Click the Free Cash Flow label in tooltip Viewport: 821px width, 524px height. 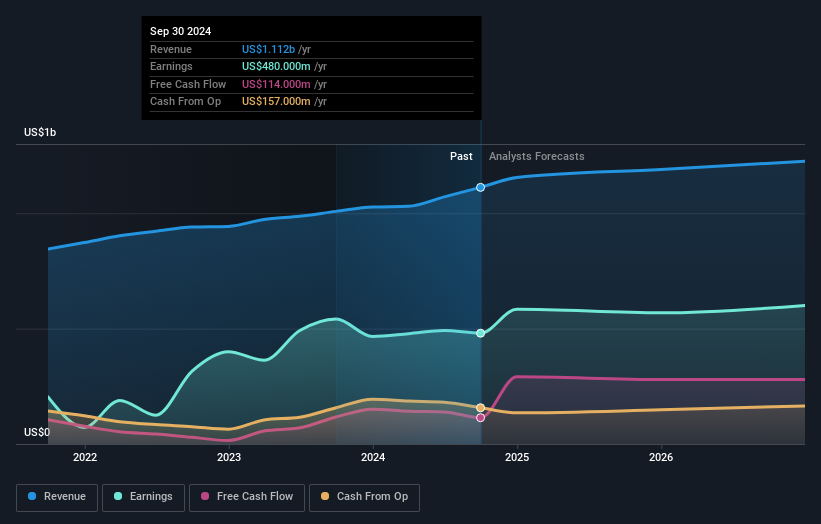click(x=188, y=84)
